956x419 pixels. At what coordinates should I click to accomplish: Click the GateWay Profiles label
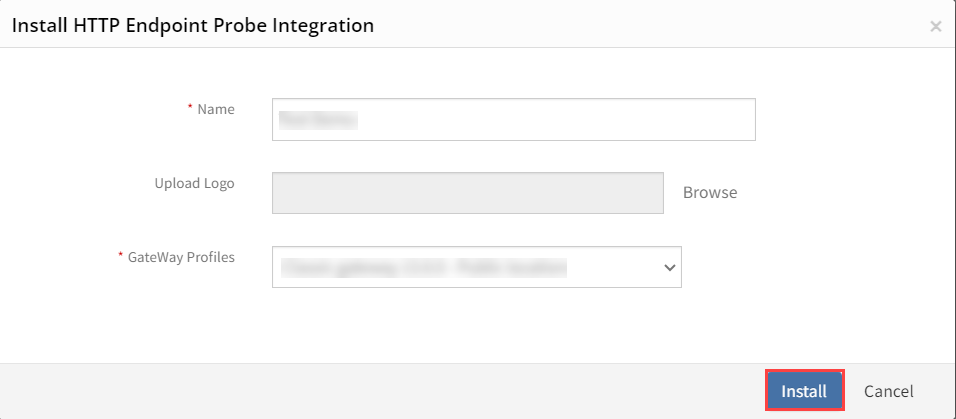(x=181, y=257)
